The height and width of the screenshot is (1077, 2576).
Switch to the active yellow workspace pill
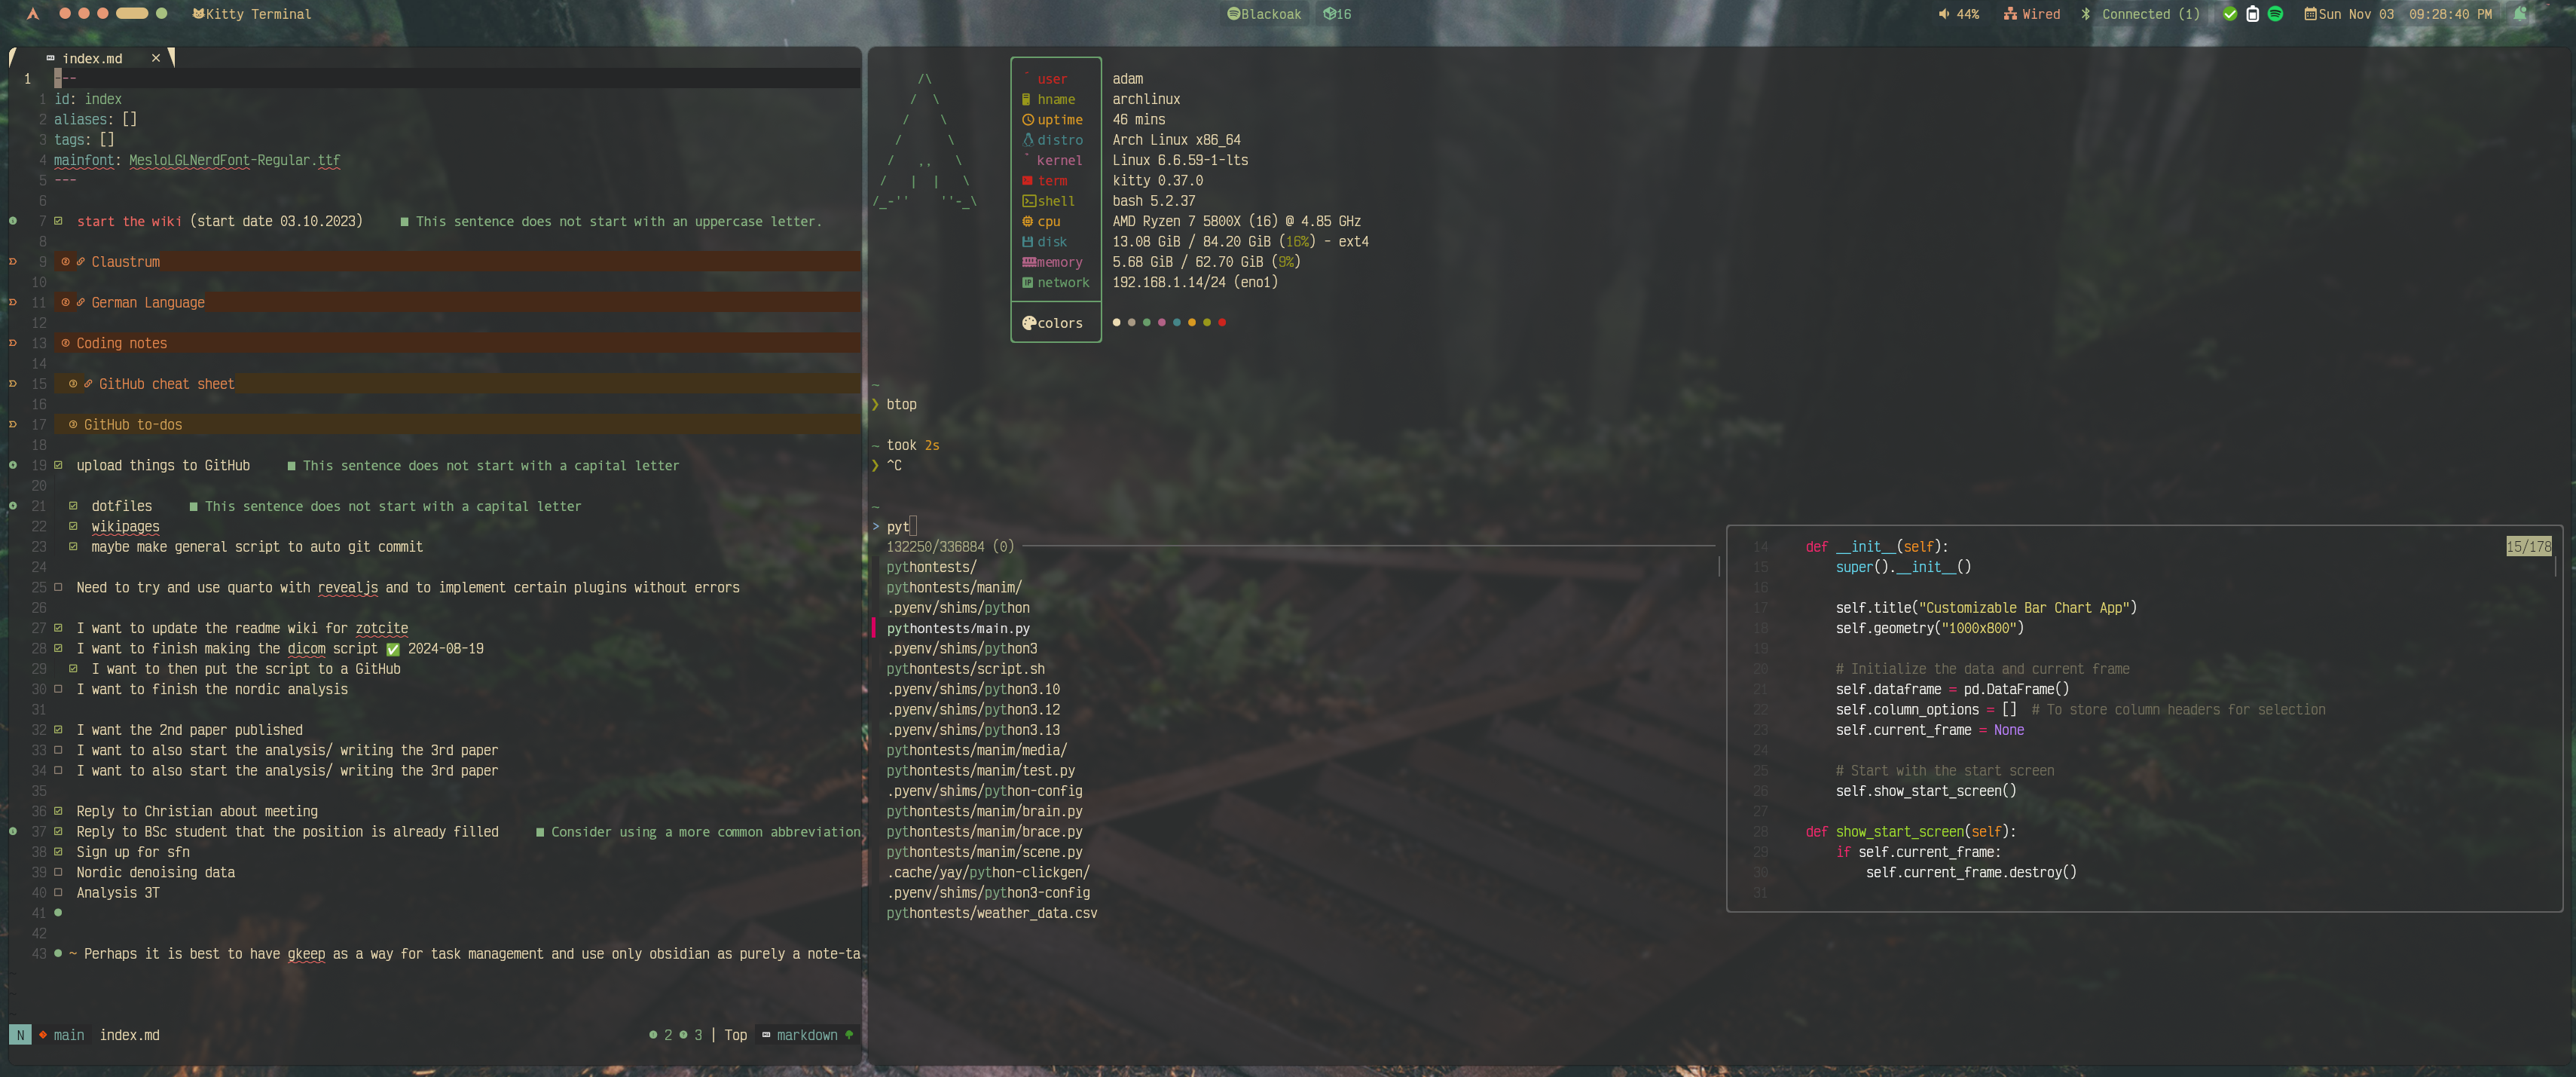[132, 14]
